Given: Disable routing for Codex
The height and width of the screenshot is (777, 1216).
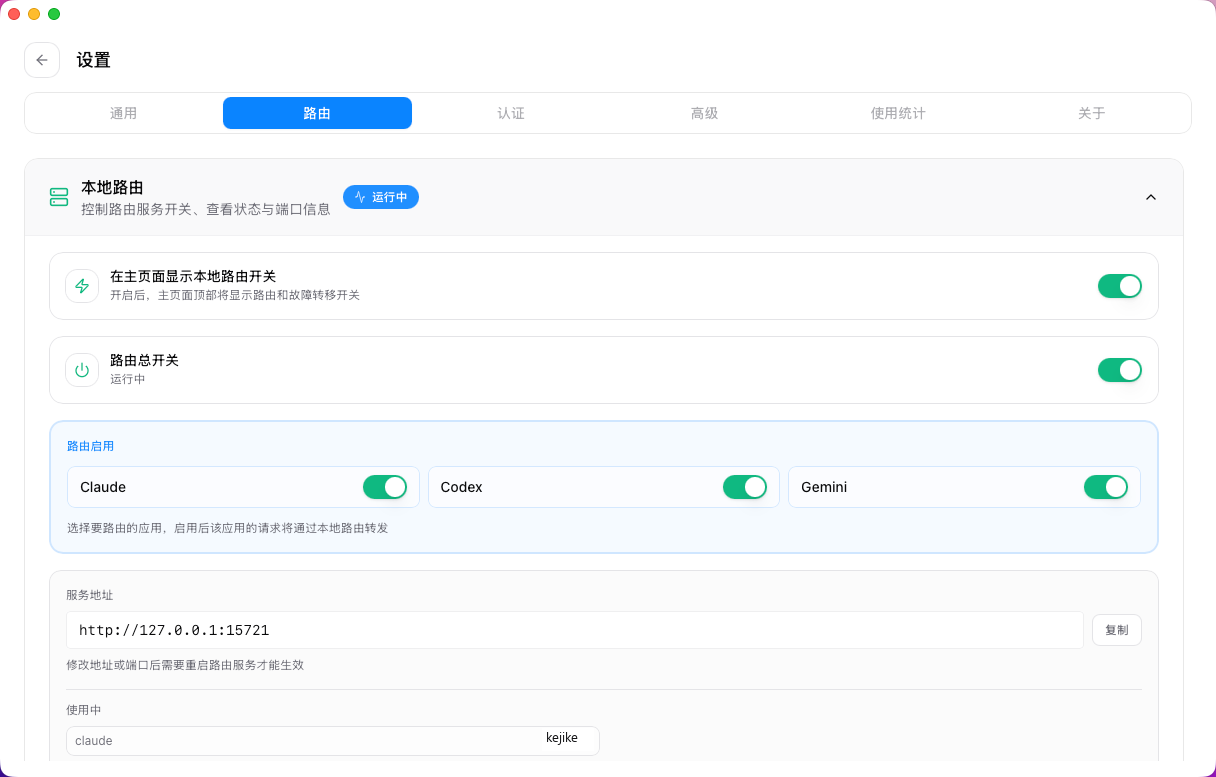Looking at the screenshot, I should [x=745, y=487].
